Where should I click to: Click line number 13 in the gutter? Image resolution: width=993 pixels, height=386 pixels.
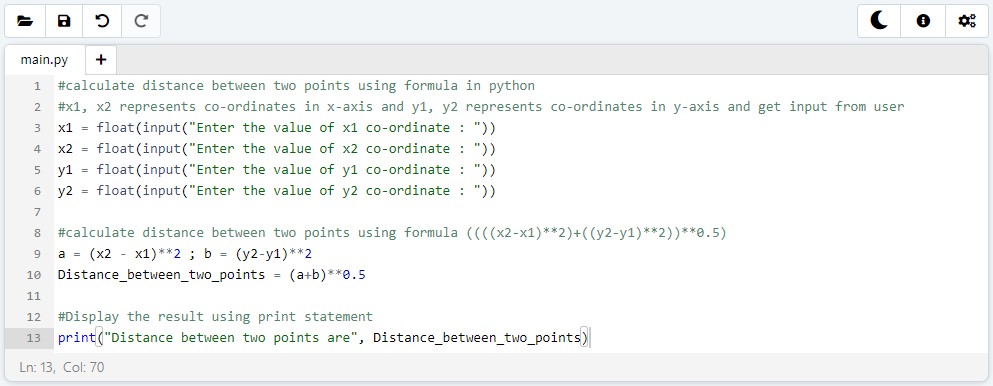point(34,338)
